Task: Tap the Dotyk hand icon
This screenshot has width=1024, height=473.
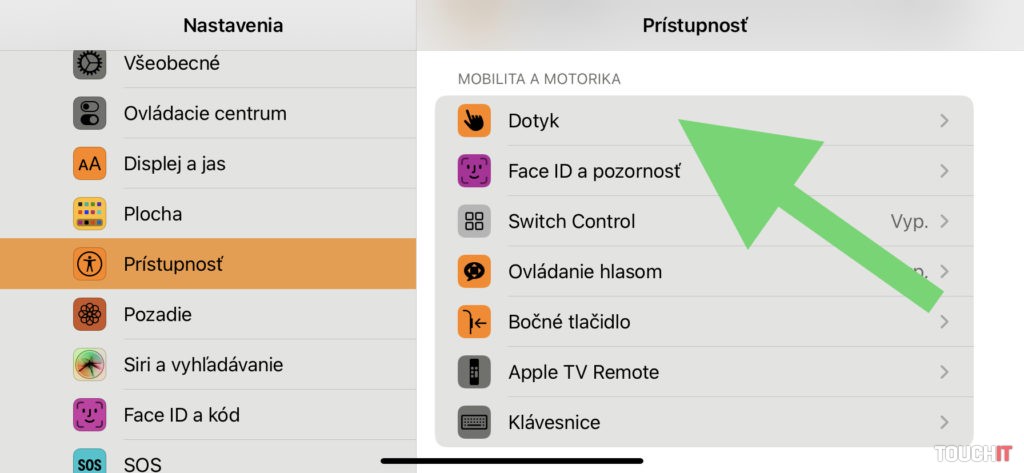Action: coord(474,121)
